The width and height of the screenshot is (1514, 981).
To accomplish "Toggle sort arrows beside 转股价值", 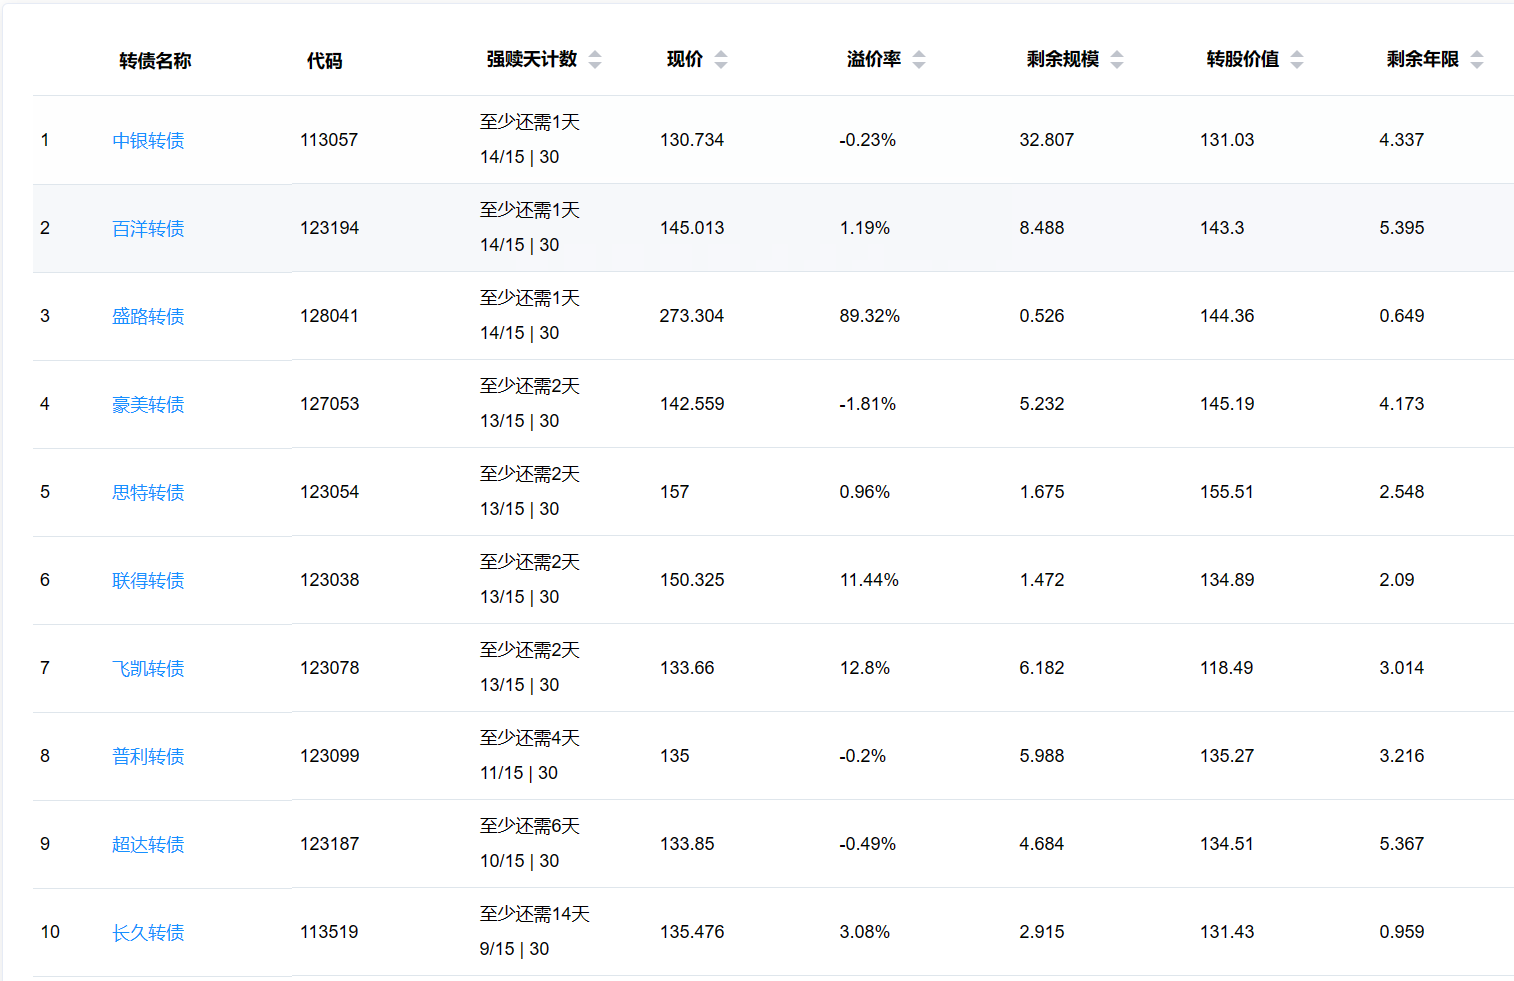I will tap(1297, 60).
